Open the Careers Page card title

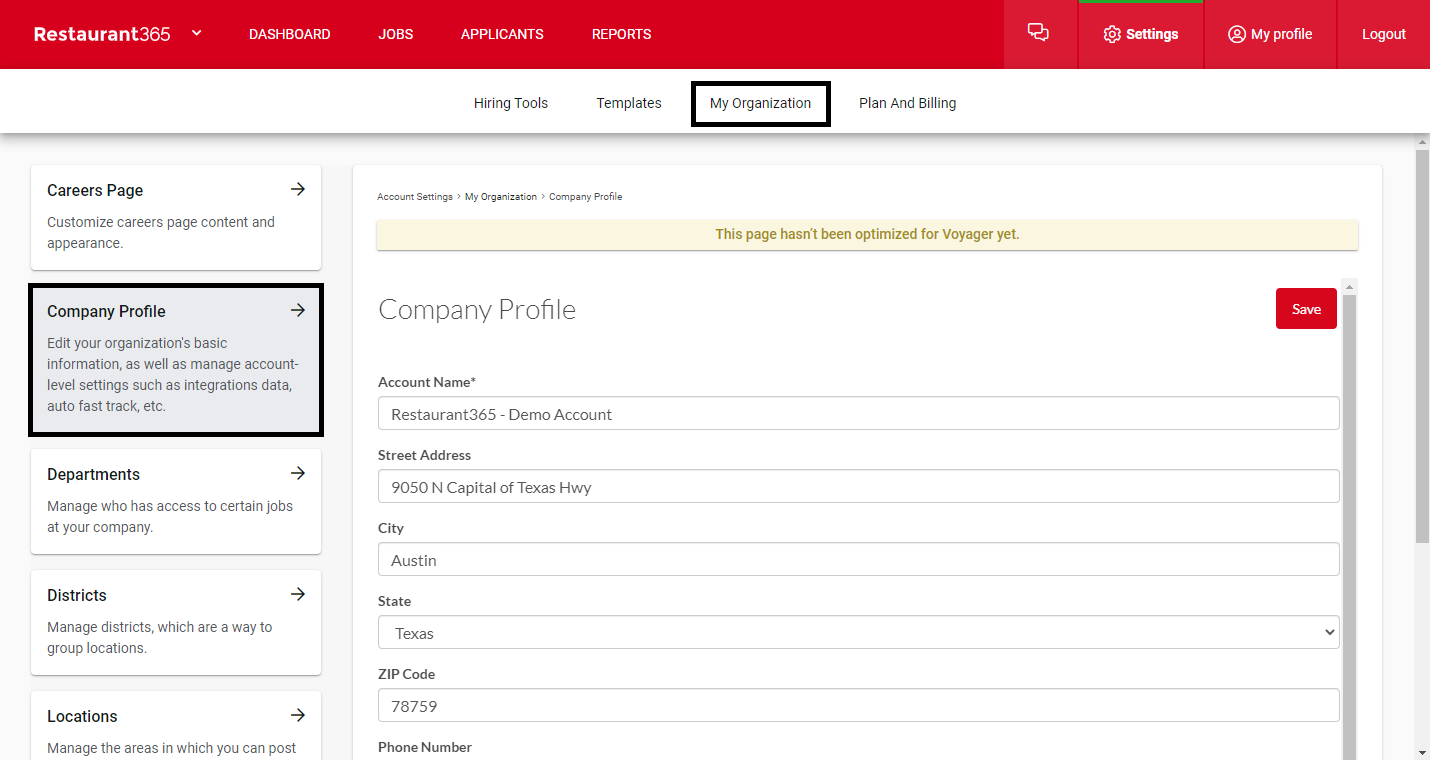[x=95, y=190]
